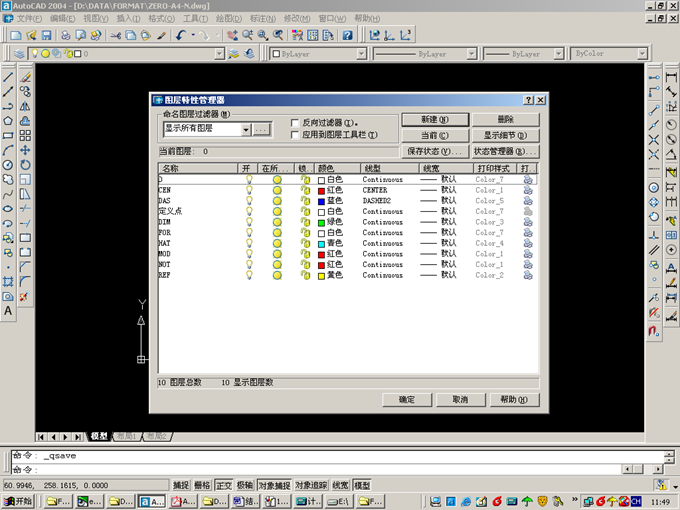Click the Linear Dimension tool icon
680x510 pixels.
coord(671,78)
